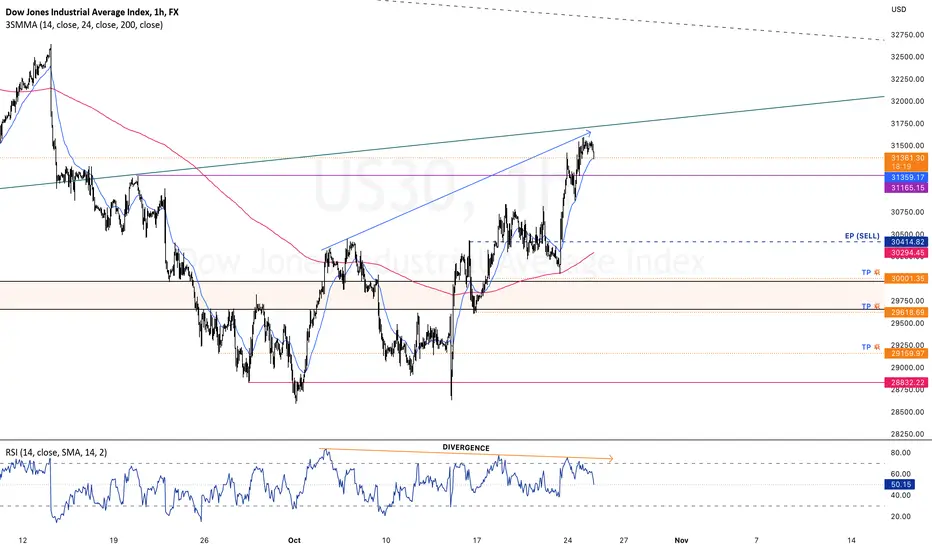Image resolution: width=932 pixels, height=550 pixels.
Task: Click the RSI axis value 40.00
Action: 900,495
